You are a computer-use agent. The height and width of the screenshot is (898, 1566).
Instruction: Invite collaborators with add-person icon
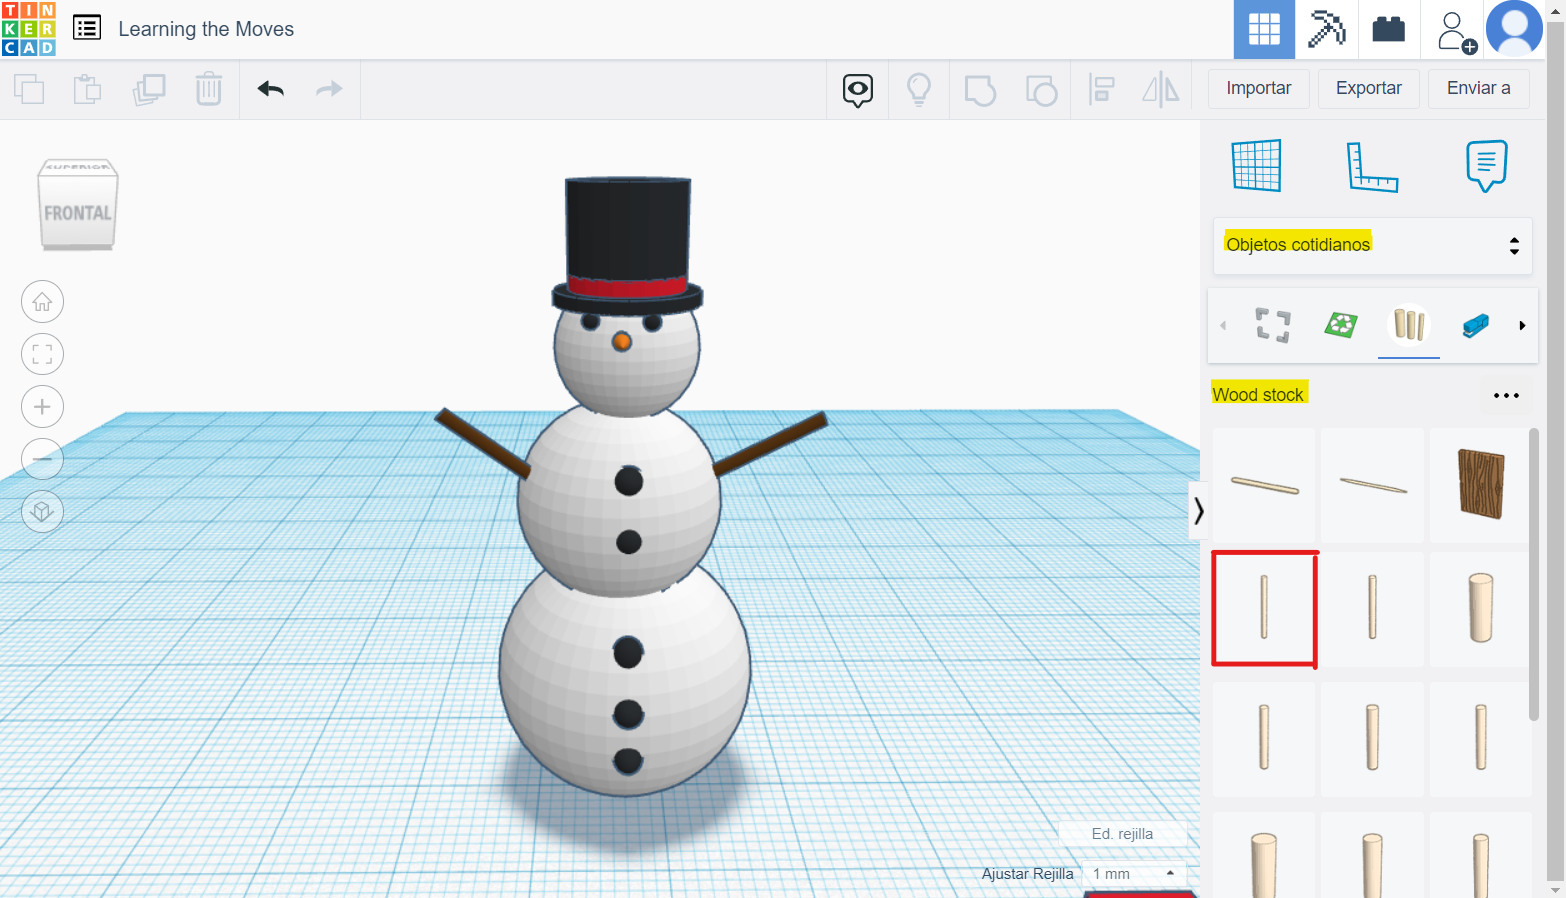tap(1456, 31)
